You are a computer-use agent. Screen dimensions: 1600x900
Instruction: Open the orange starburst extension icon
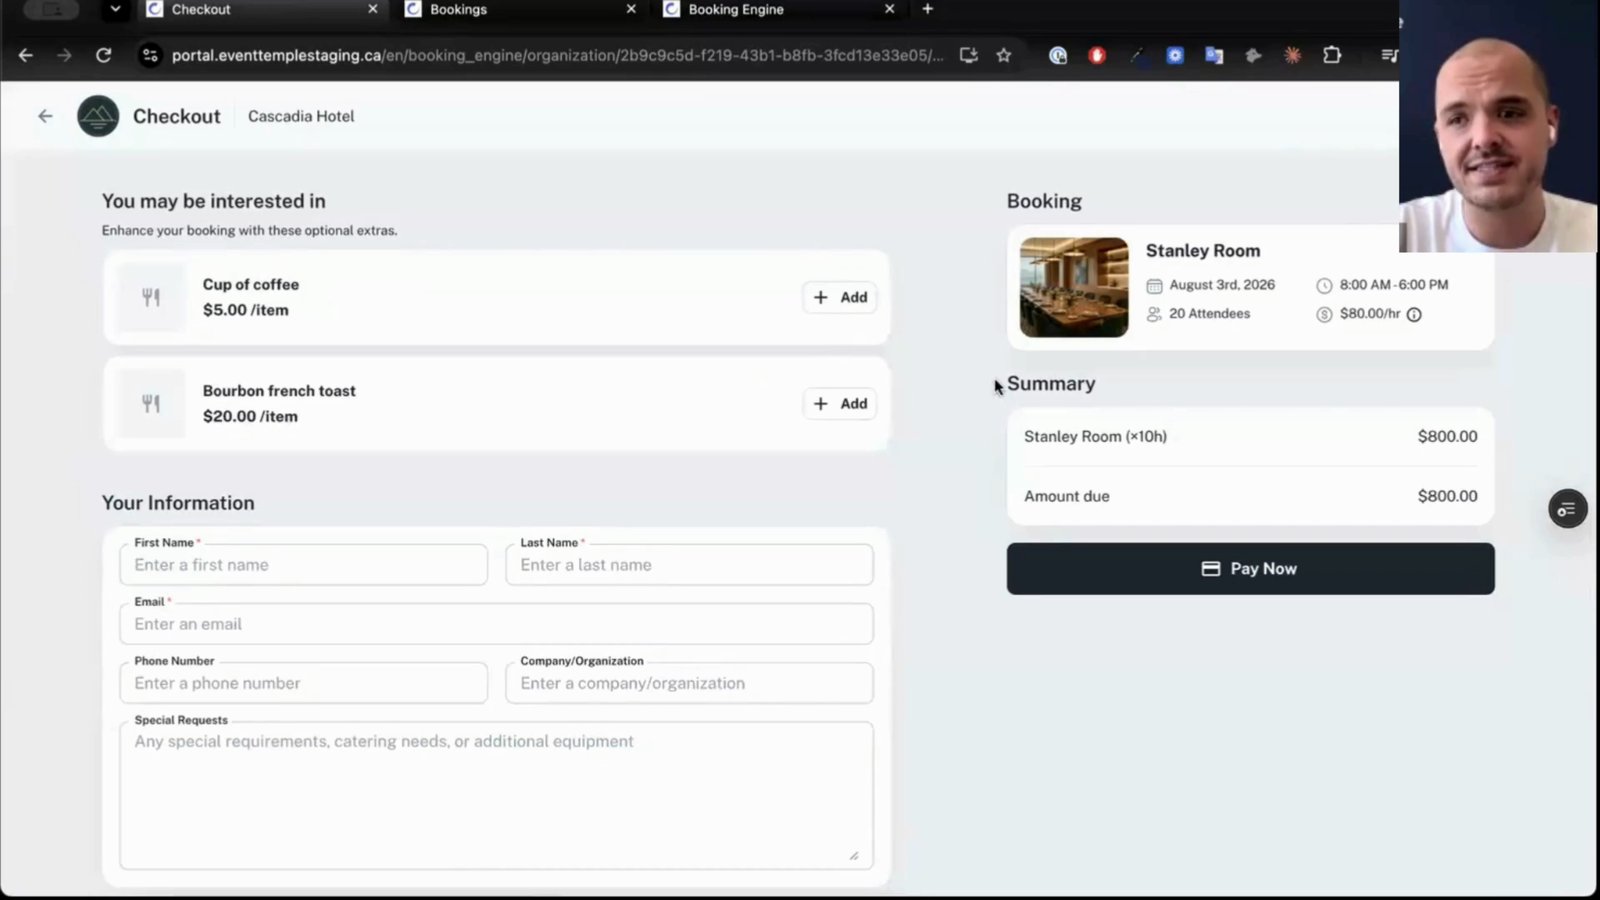[x=1293, y=55]
